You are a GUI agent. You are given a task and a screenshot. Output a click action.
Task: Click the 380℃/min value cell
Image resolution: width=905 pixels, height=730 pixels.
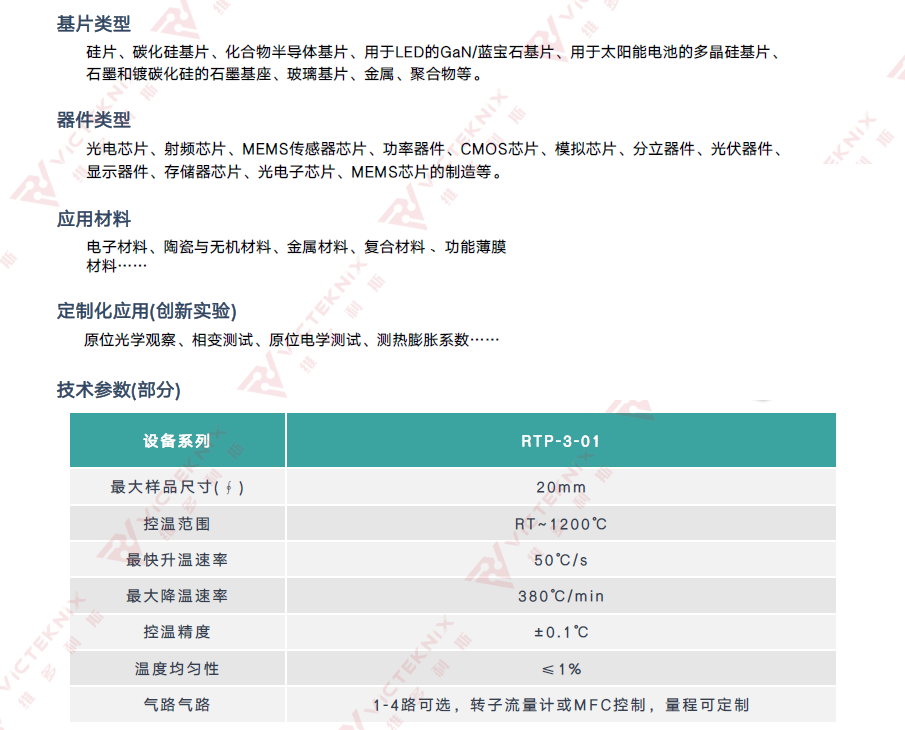pyautogui.click(x=560, y=596)
